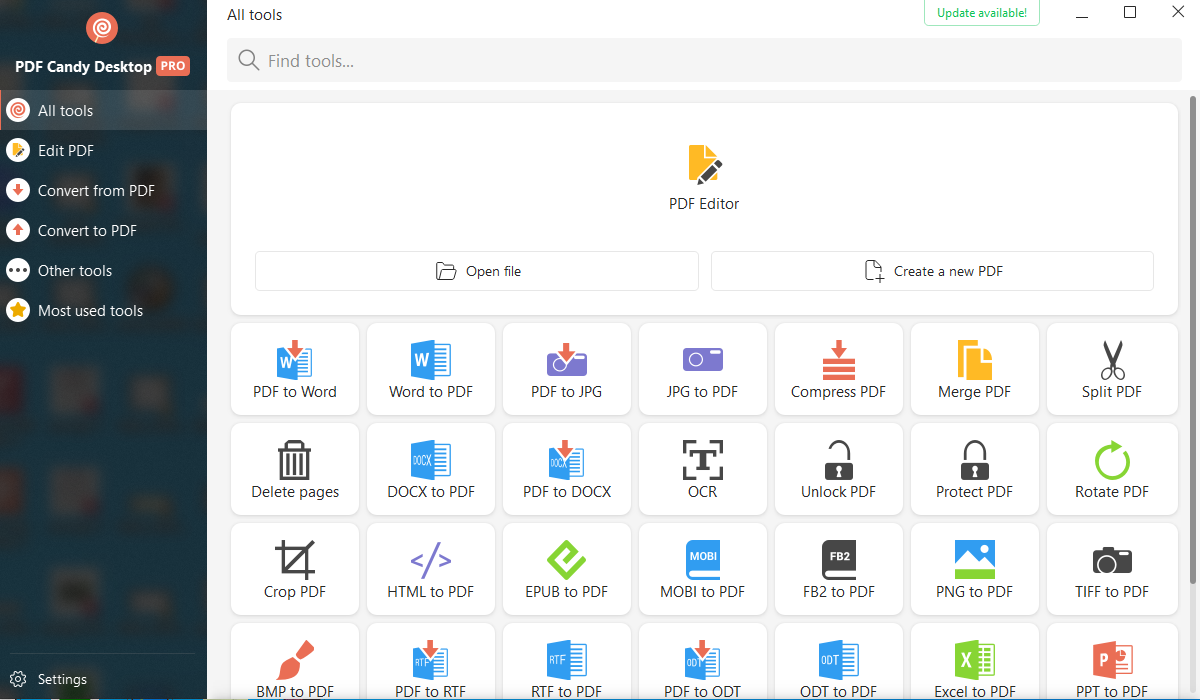Screen dimensions: 1200x700
Task: Focus the Find tools search field
Action: (x=704, y=61)
